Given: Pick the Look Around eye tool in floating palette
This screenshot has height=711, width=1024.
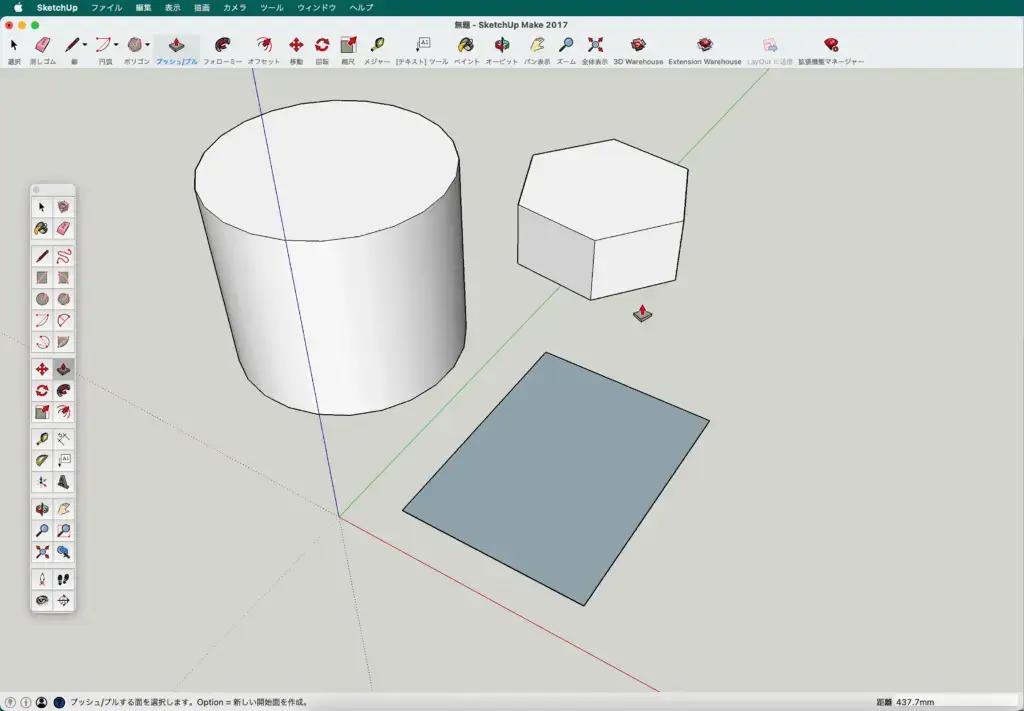Looking at the screenshot, I should pyautogui.click(x=42, y=601).
